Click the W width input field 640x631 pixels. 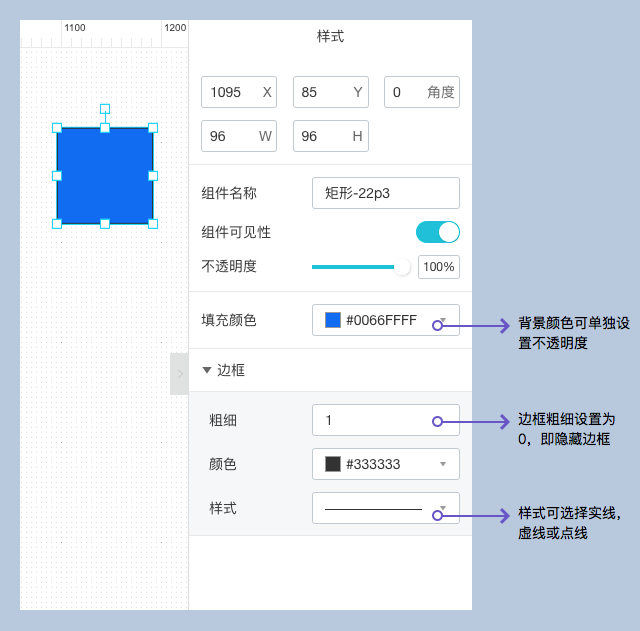(x=229, y=136)
